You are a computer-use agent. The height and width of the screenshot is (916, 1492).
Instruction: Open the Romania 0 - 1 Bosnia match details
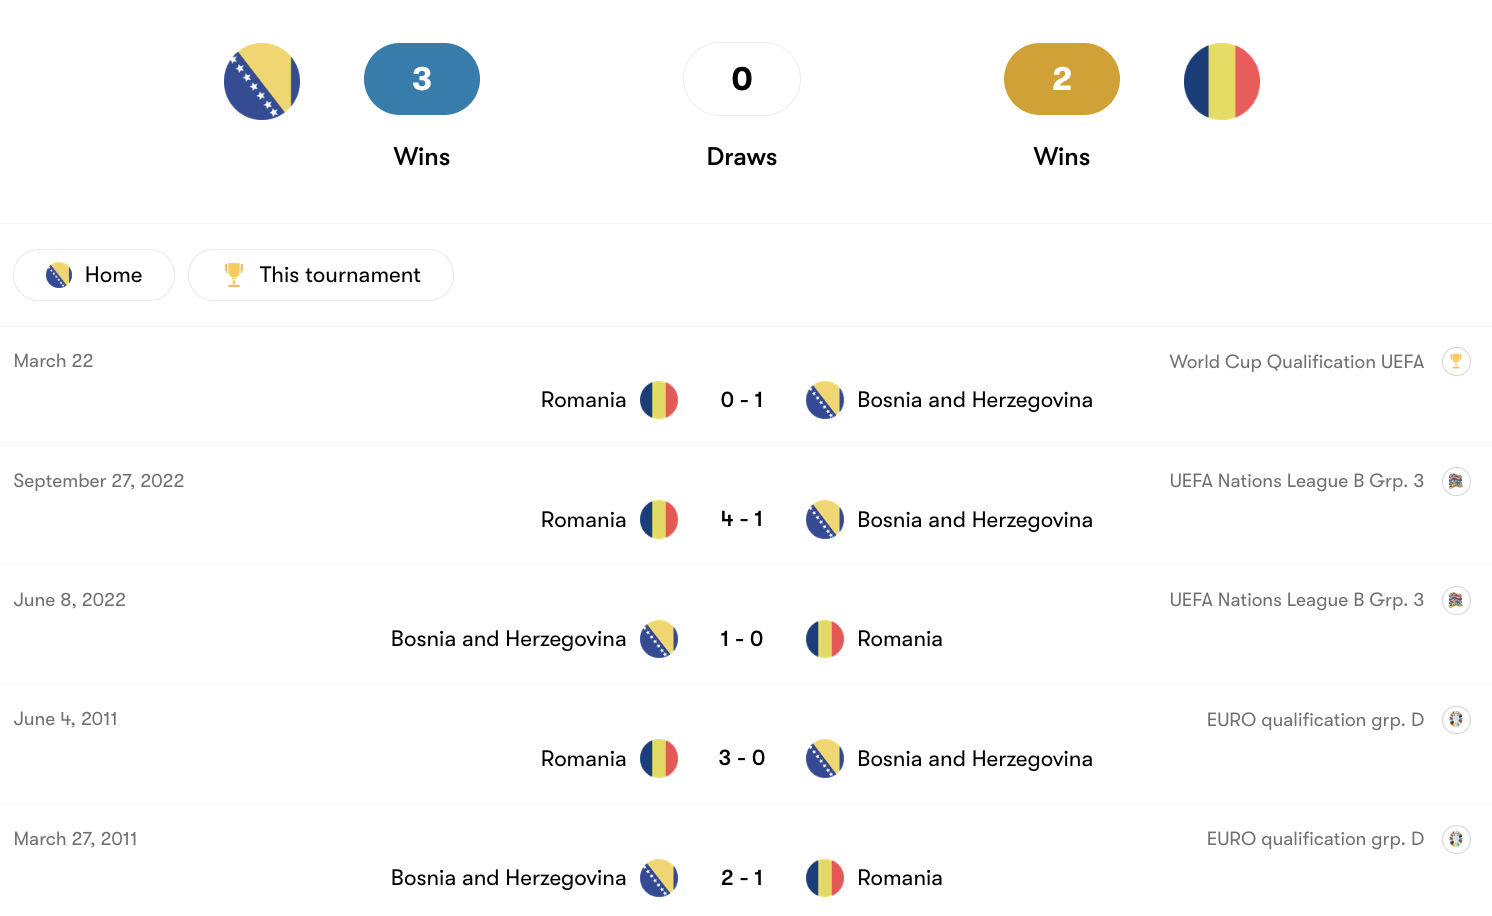pos(741,399)
